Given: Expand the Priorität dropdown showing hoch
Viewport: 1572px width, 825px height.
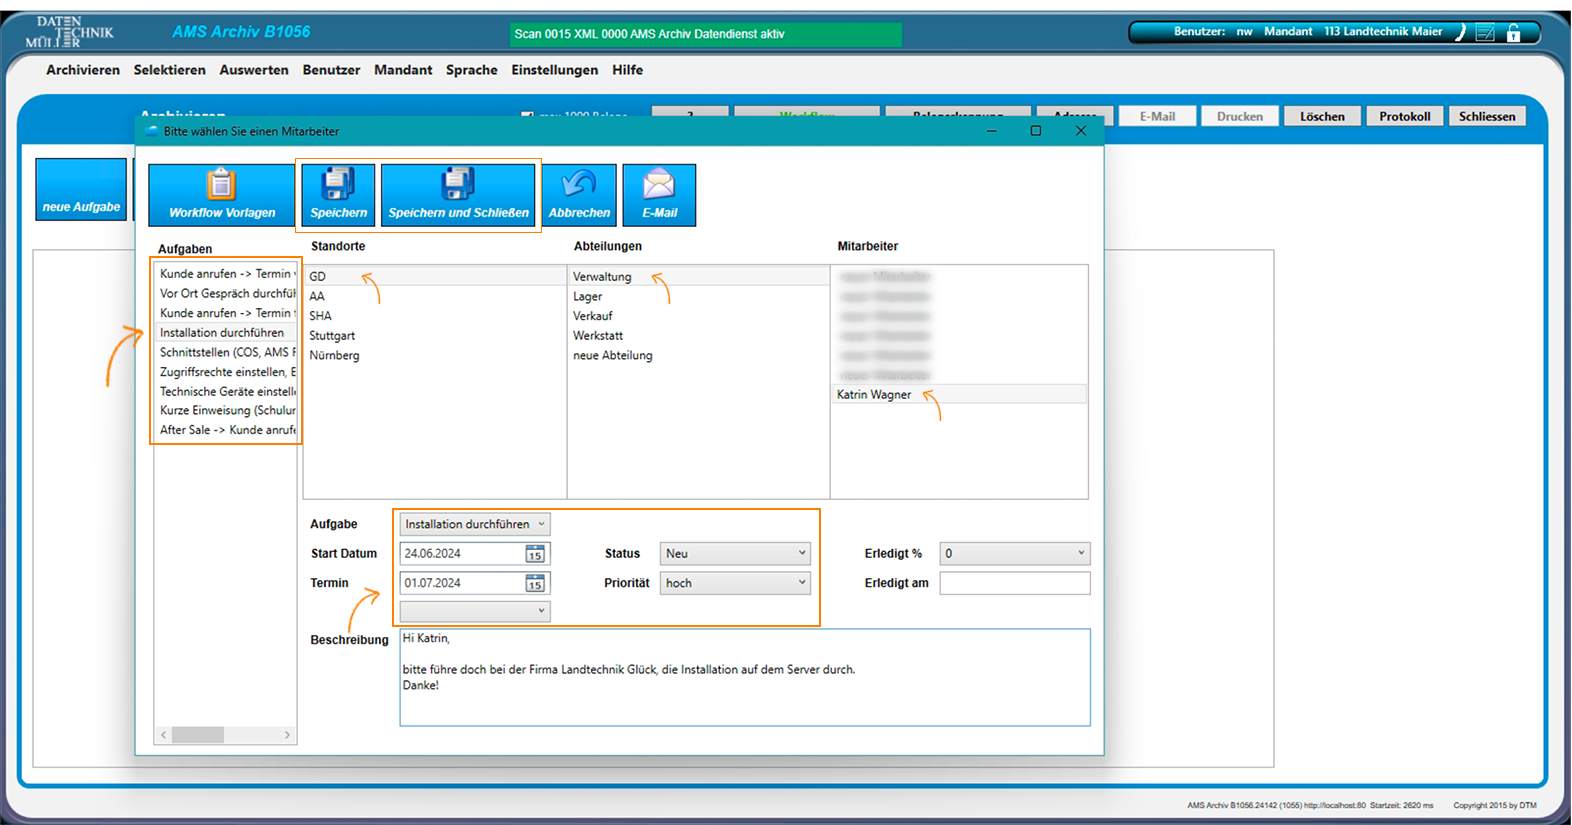Looking at the screenshot, I should tap(735, 583).
